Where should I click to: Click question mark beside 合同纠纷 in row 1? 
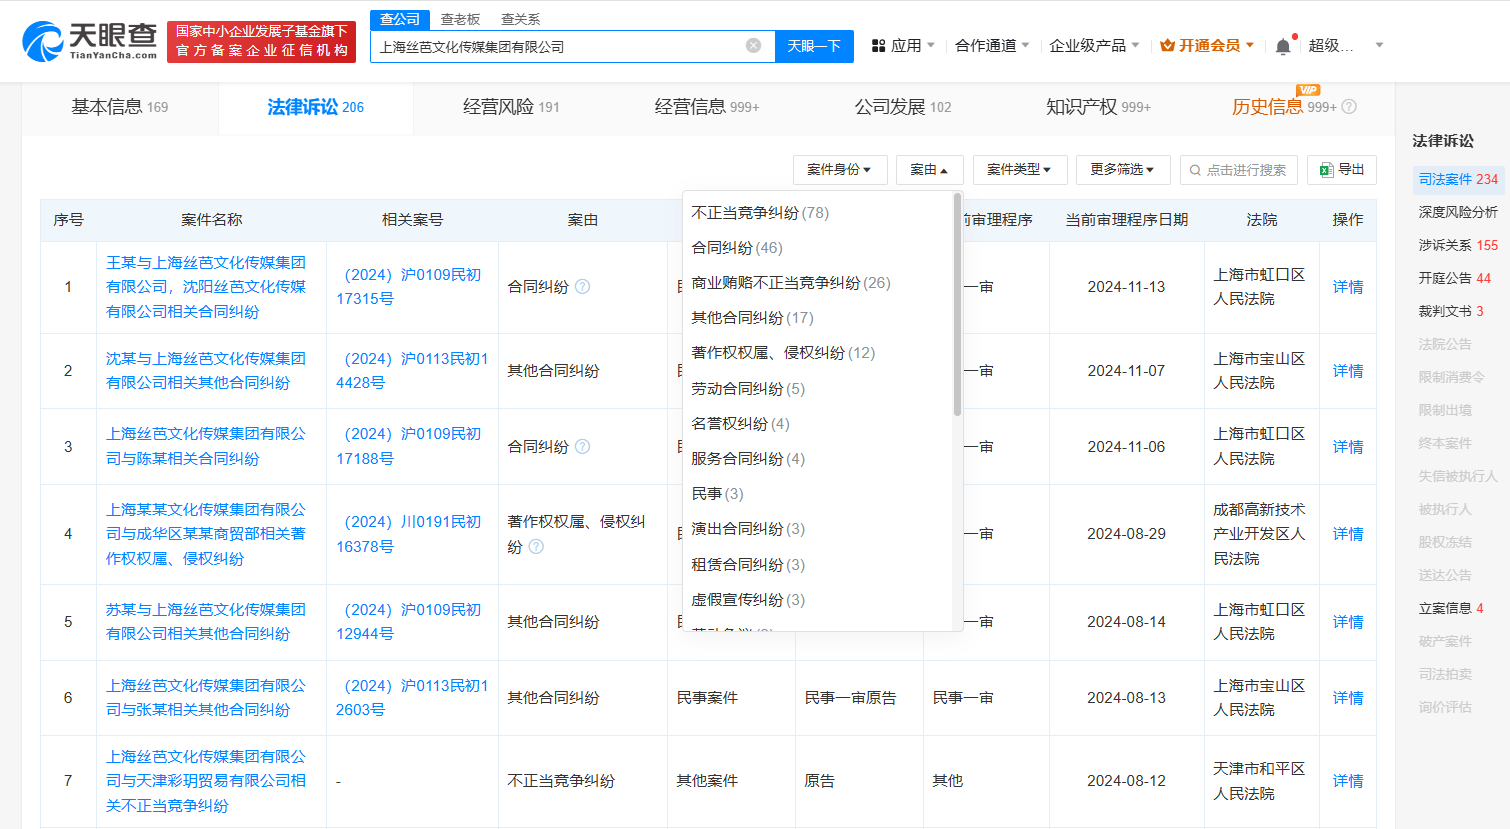(583, 287)
